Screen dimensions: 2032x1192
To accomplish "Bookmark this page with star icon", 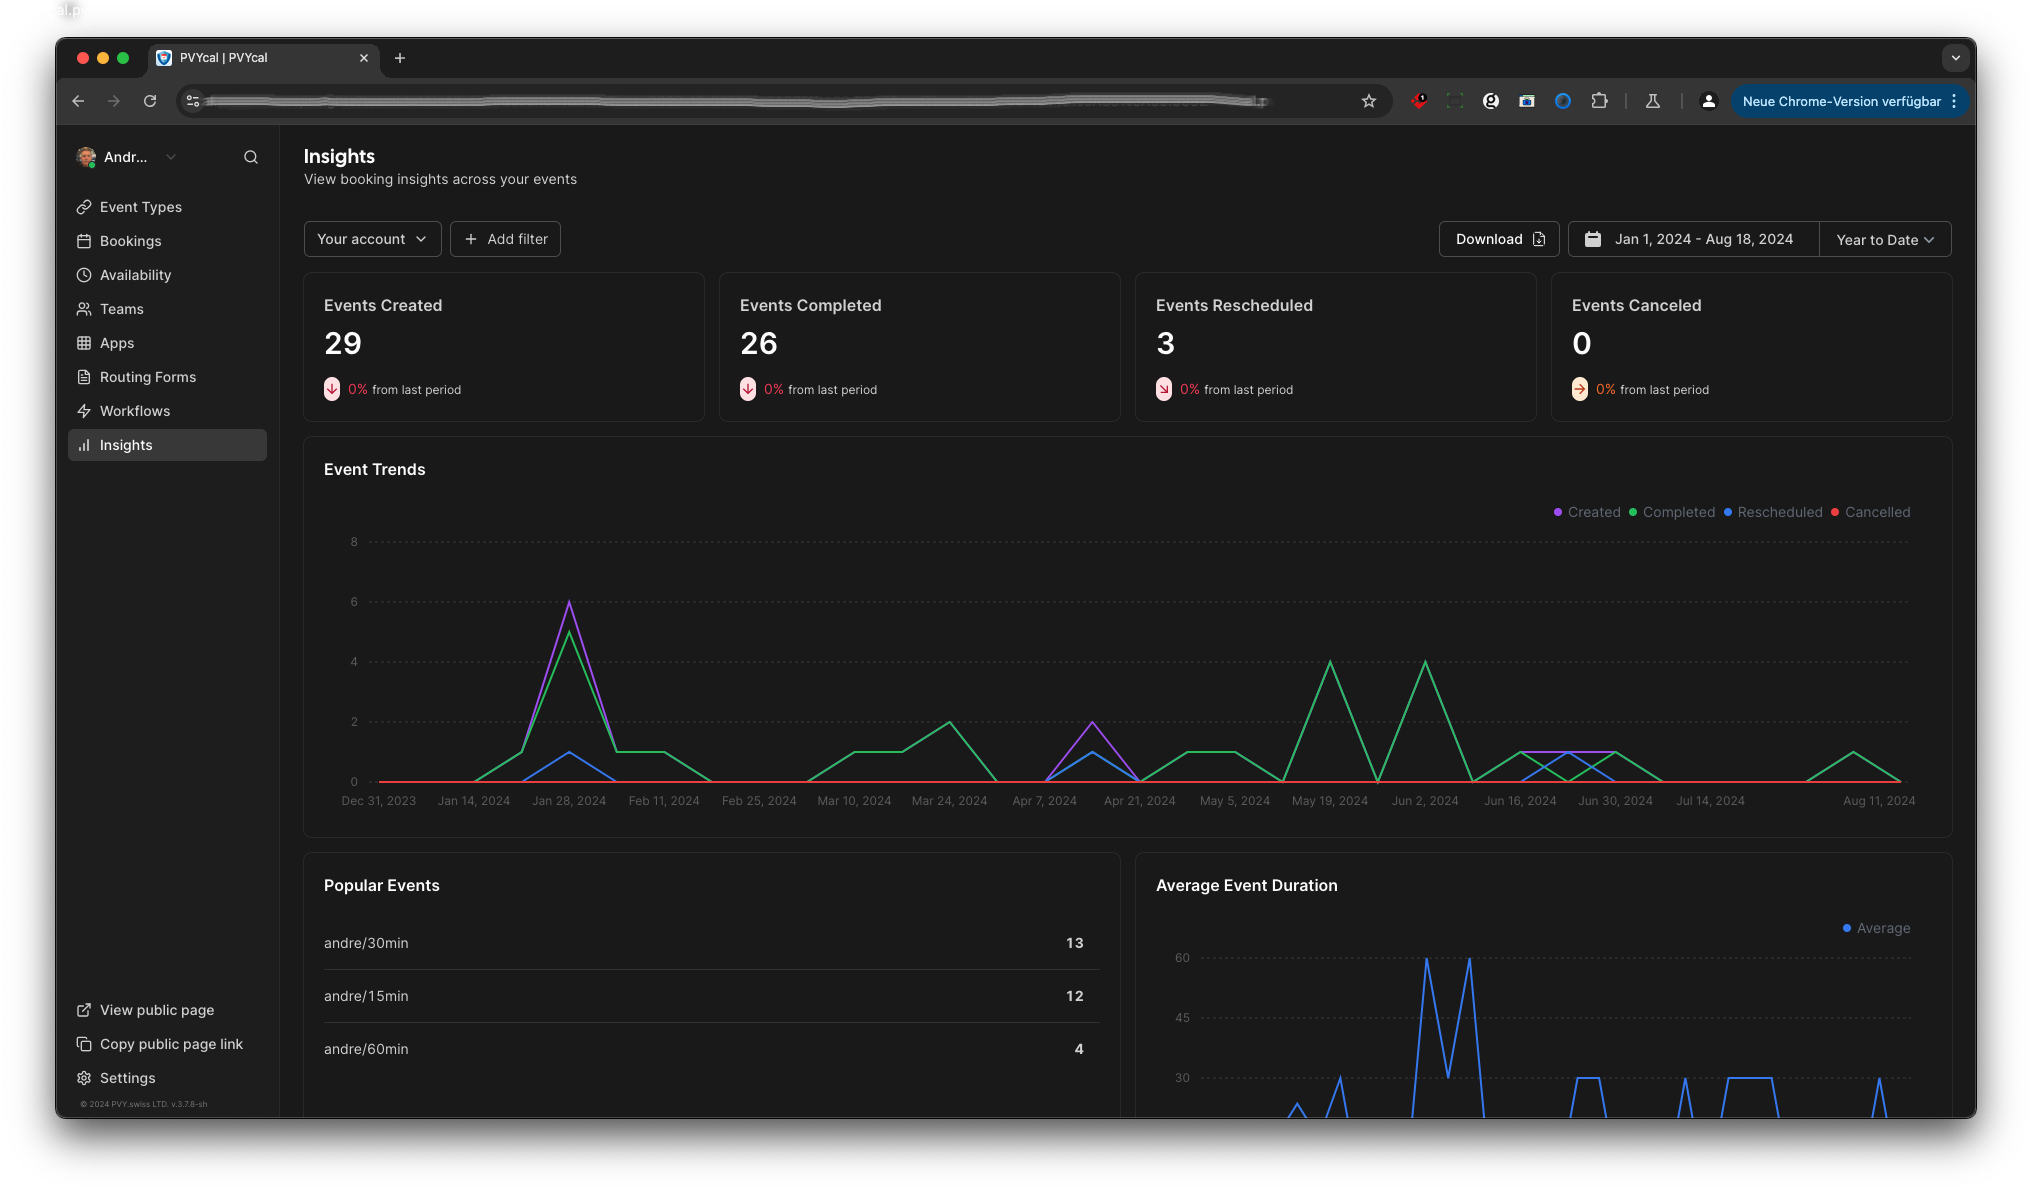I will click(x=1369, y=101).
